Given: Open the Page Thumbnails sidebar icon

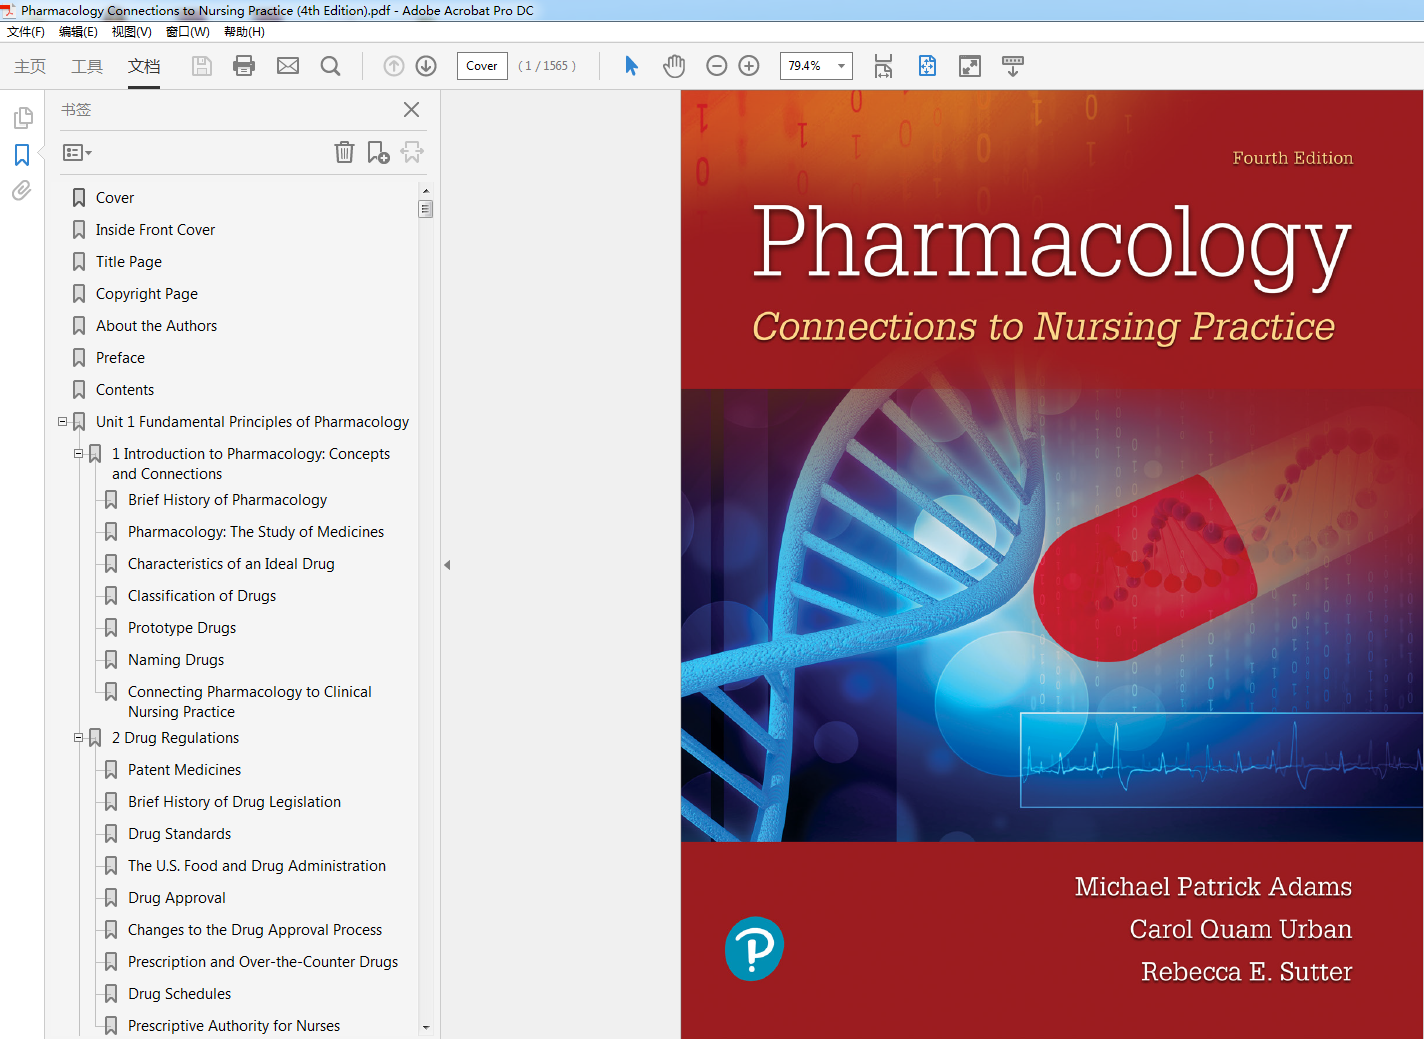Looking at the screenshot, I should click(x=22, y=118).
